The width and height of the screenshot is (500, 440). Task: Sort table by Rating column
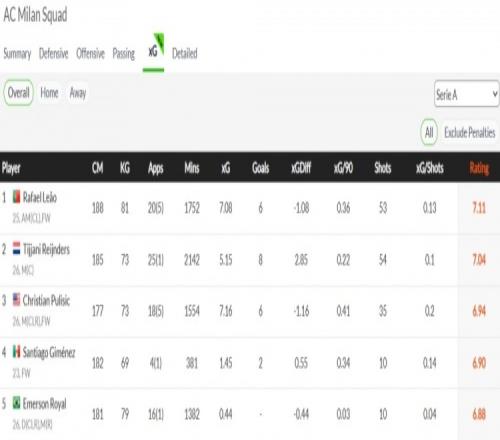coord(479,168)
